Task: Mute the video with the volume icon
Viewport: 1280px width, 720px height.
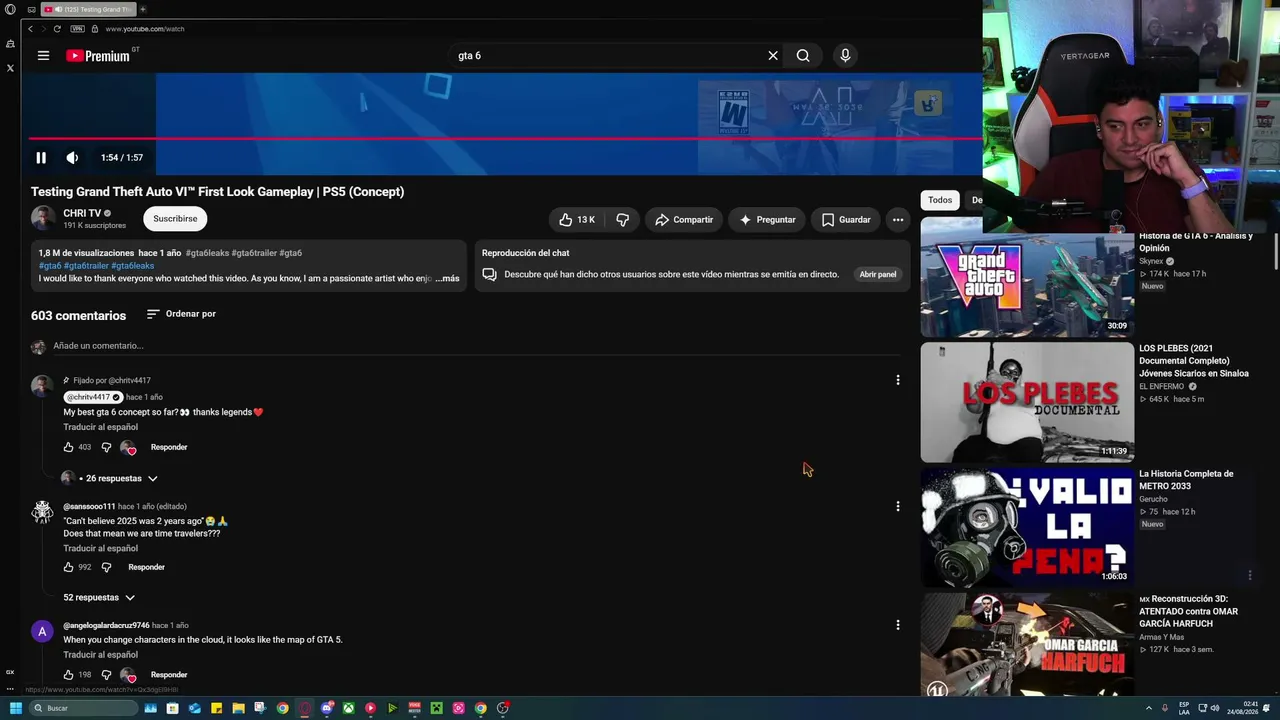Action: click(x=72, y=158)
